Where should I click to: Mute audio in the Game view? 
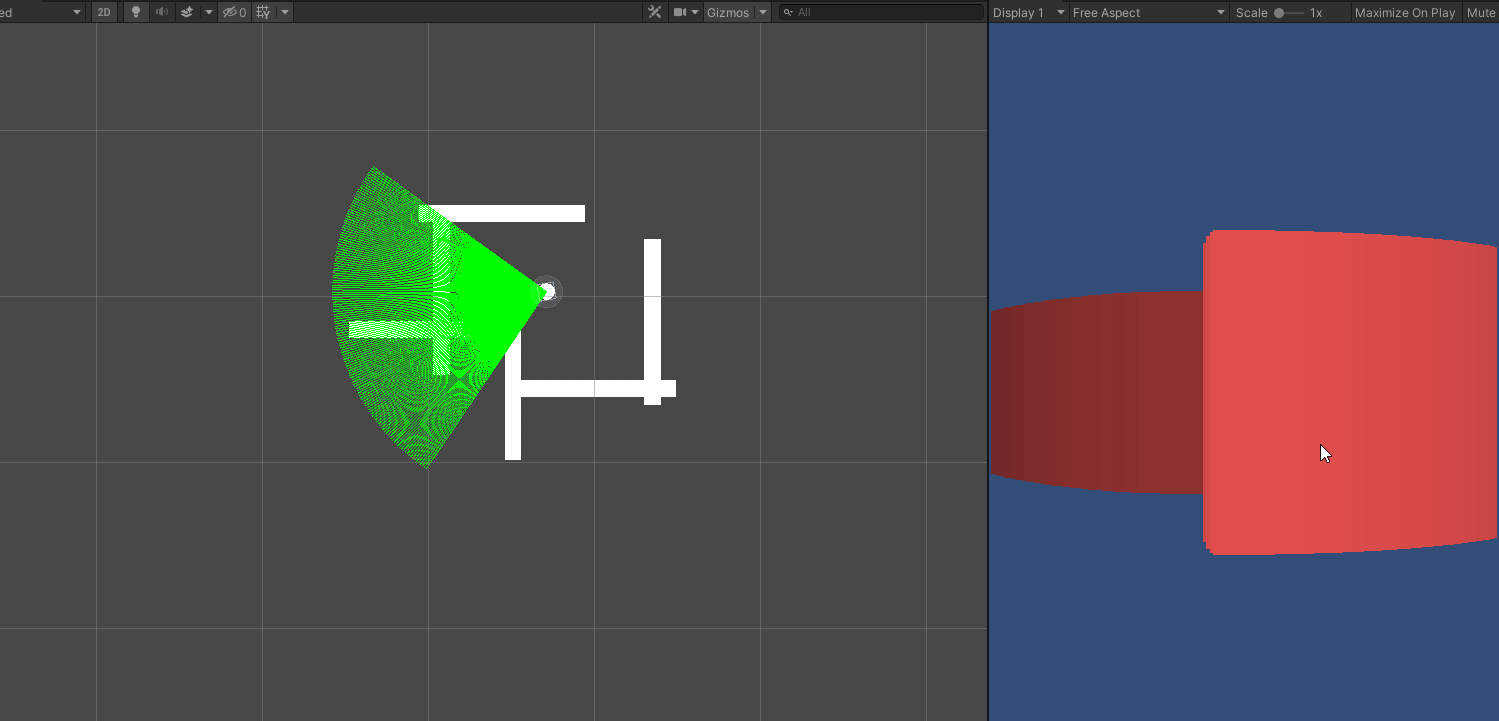1482,12
